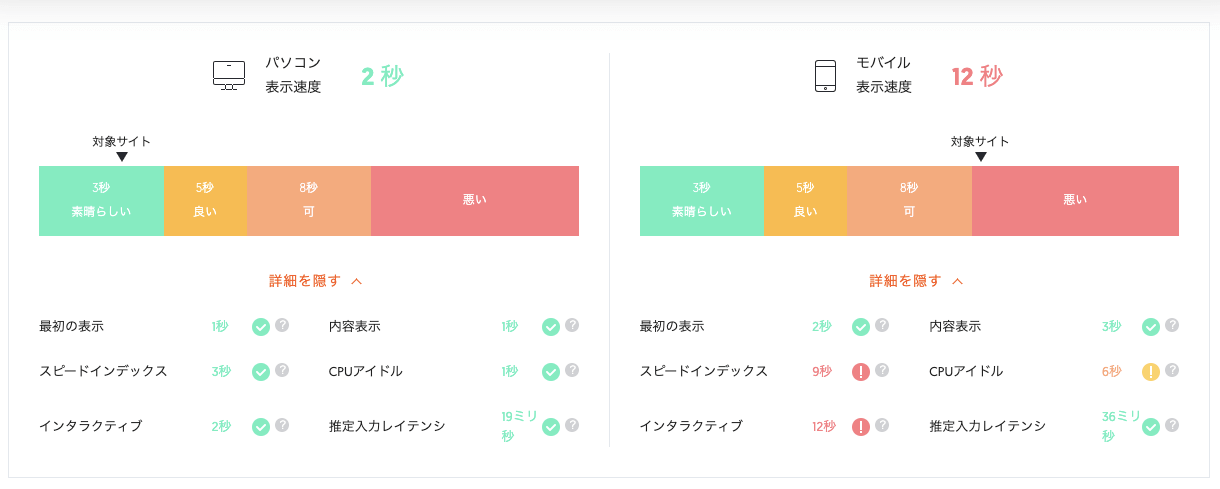1220x489 pixels.
Task: Click green 素晴らしい segment on PC bar
Action: [x=101, y=200]
